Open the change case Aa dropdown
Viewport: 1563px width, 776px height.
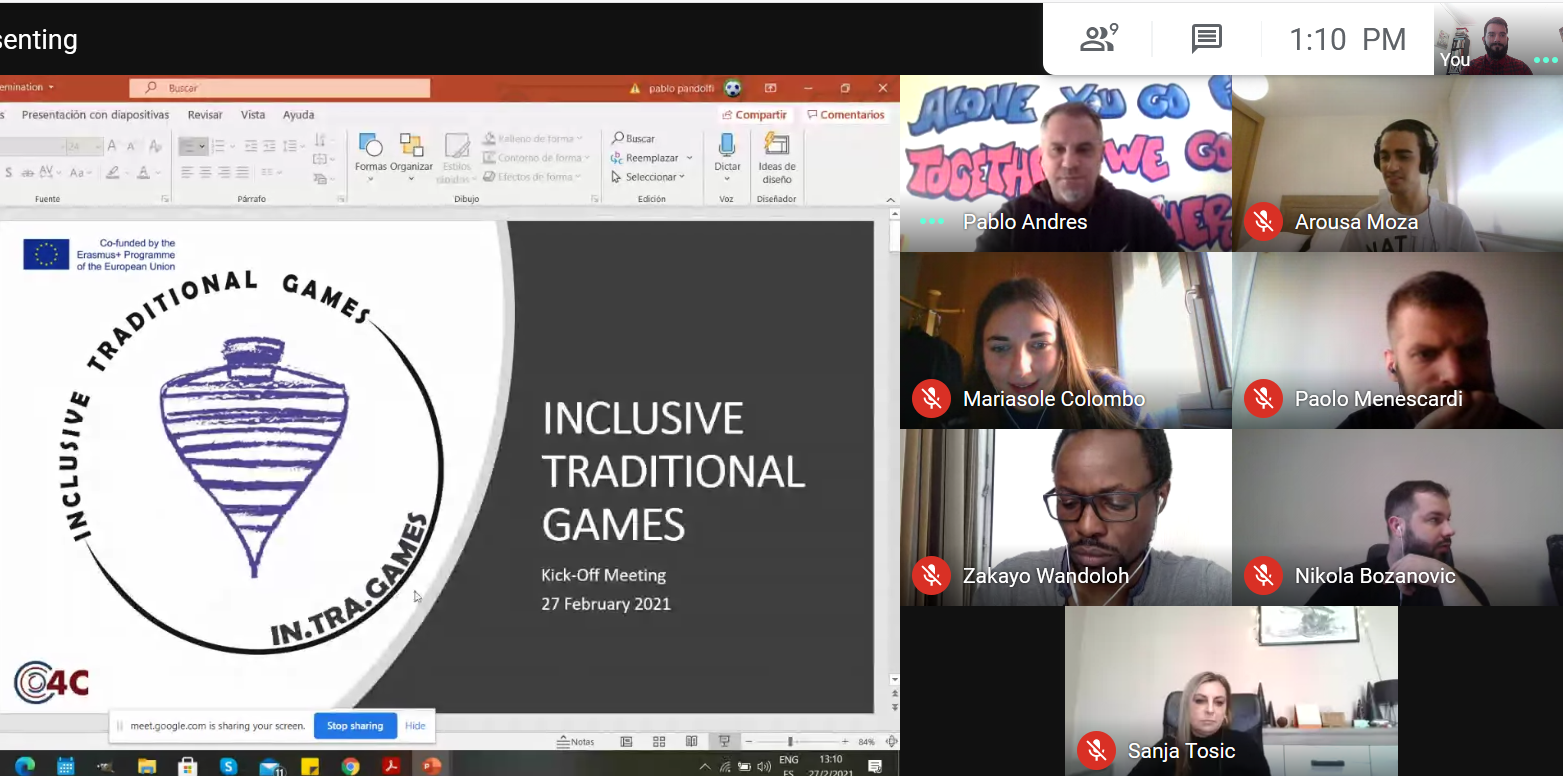(x=82, y=173)
